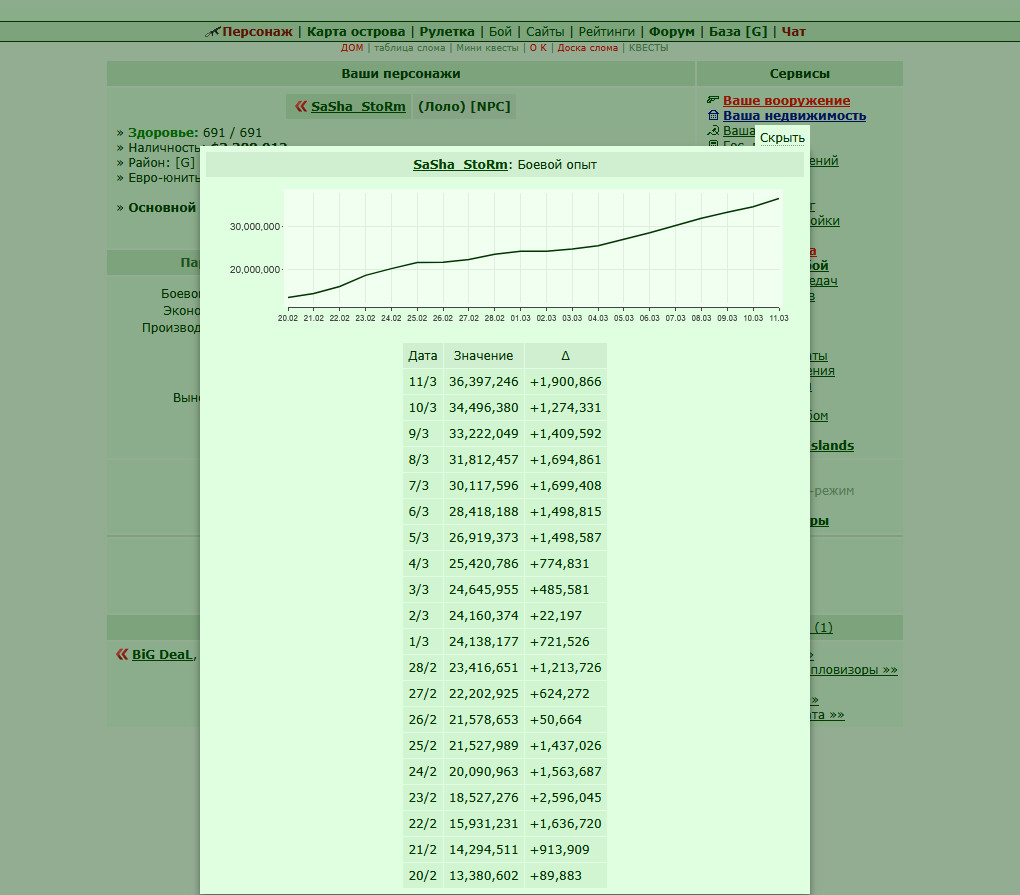This screenshot has width=1020, height=895.
Task: Click the red syndicate icon before SaSha_StoRm
Action: 301,106
